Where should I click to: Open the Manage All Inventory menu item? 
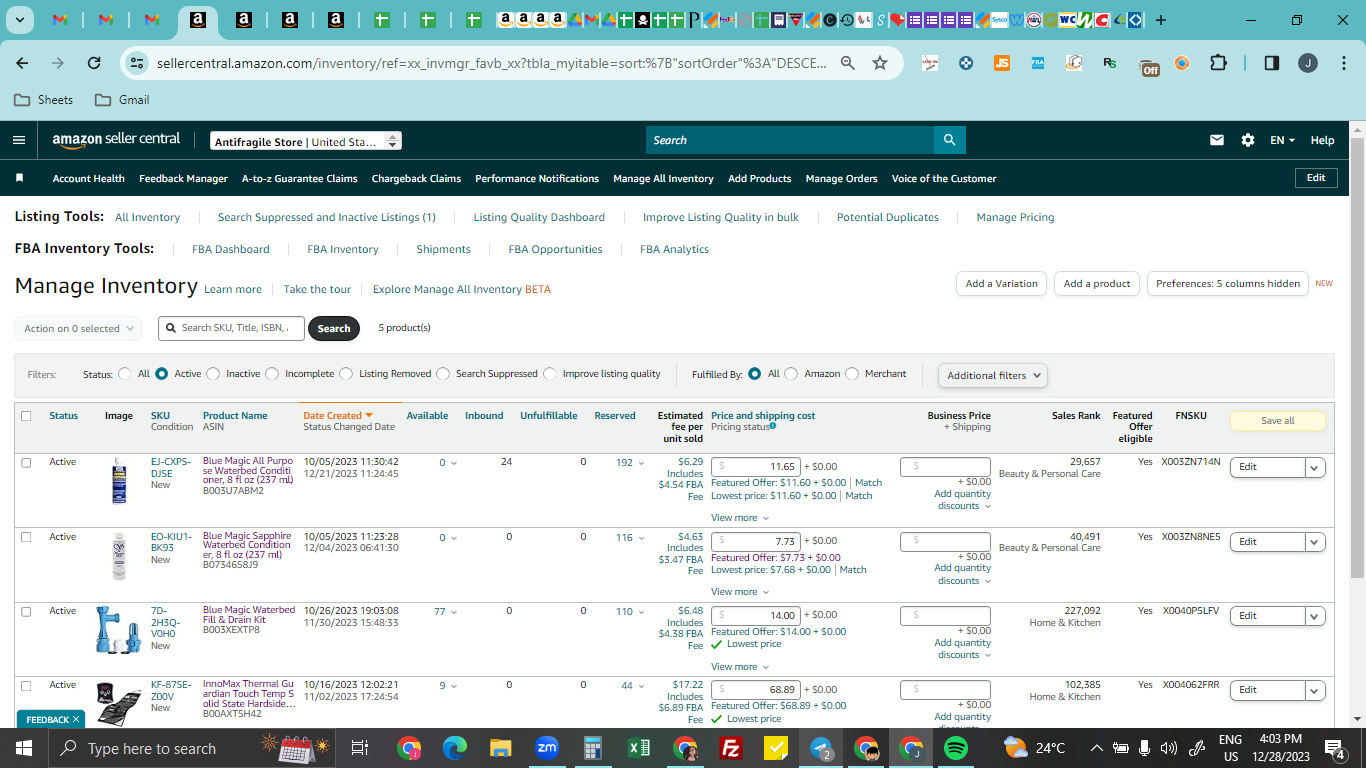(663, 178)
